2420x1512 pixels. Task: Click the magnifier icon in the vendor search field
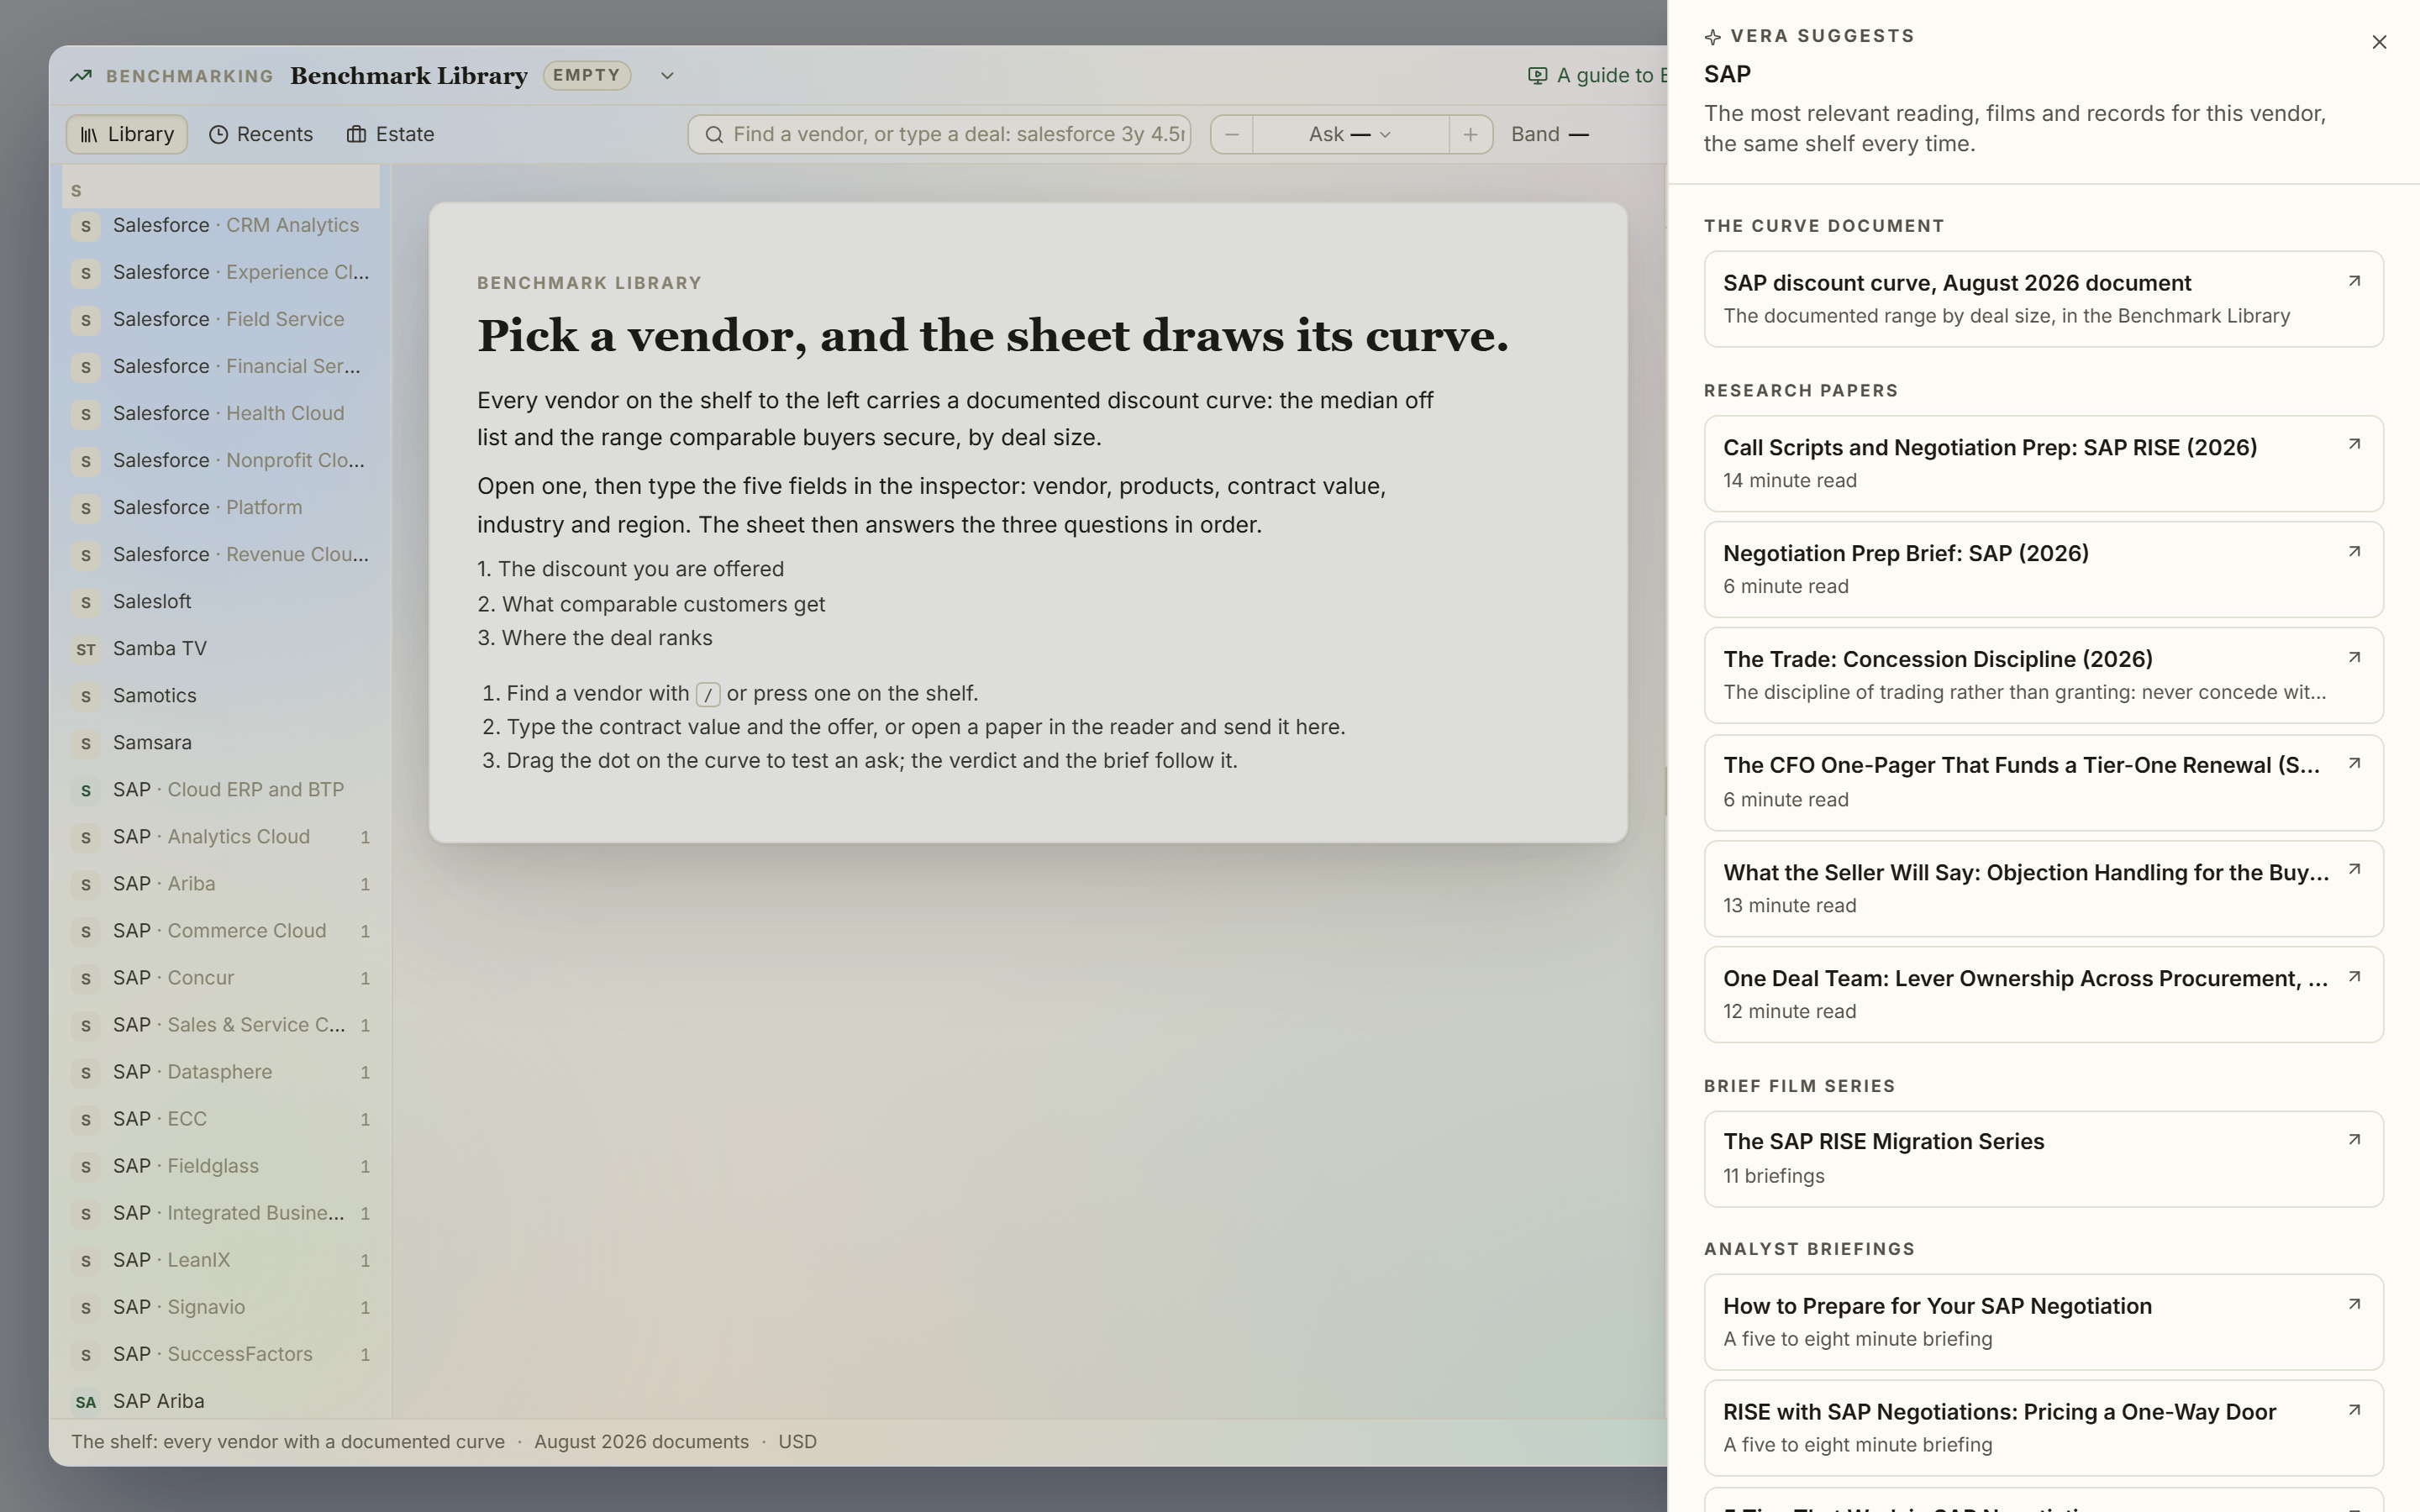[714, 134]
